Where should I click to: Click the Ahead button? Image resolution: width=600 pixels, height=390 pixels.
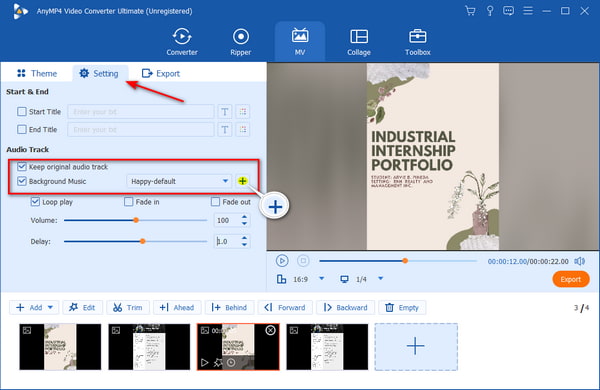177,307
